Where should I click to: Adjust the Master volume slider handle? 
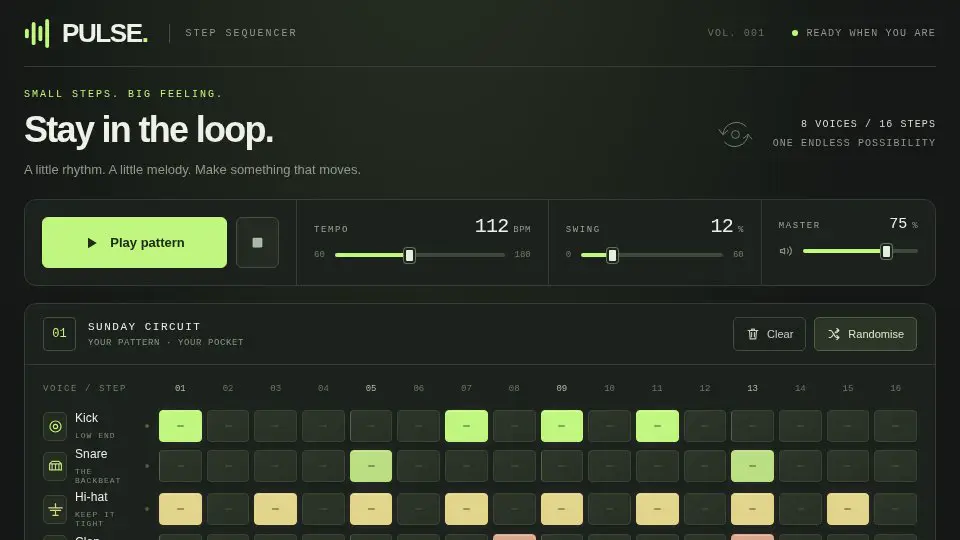(x=886, y=251)
